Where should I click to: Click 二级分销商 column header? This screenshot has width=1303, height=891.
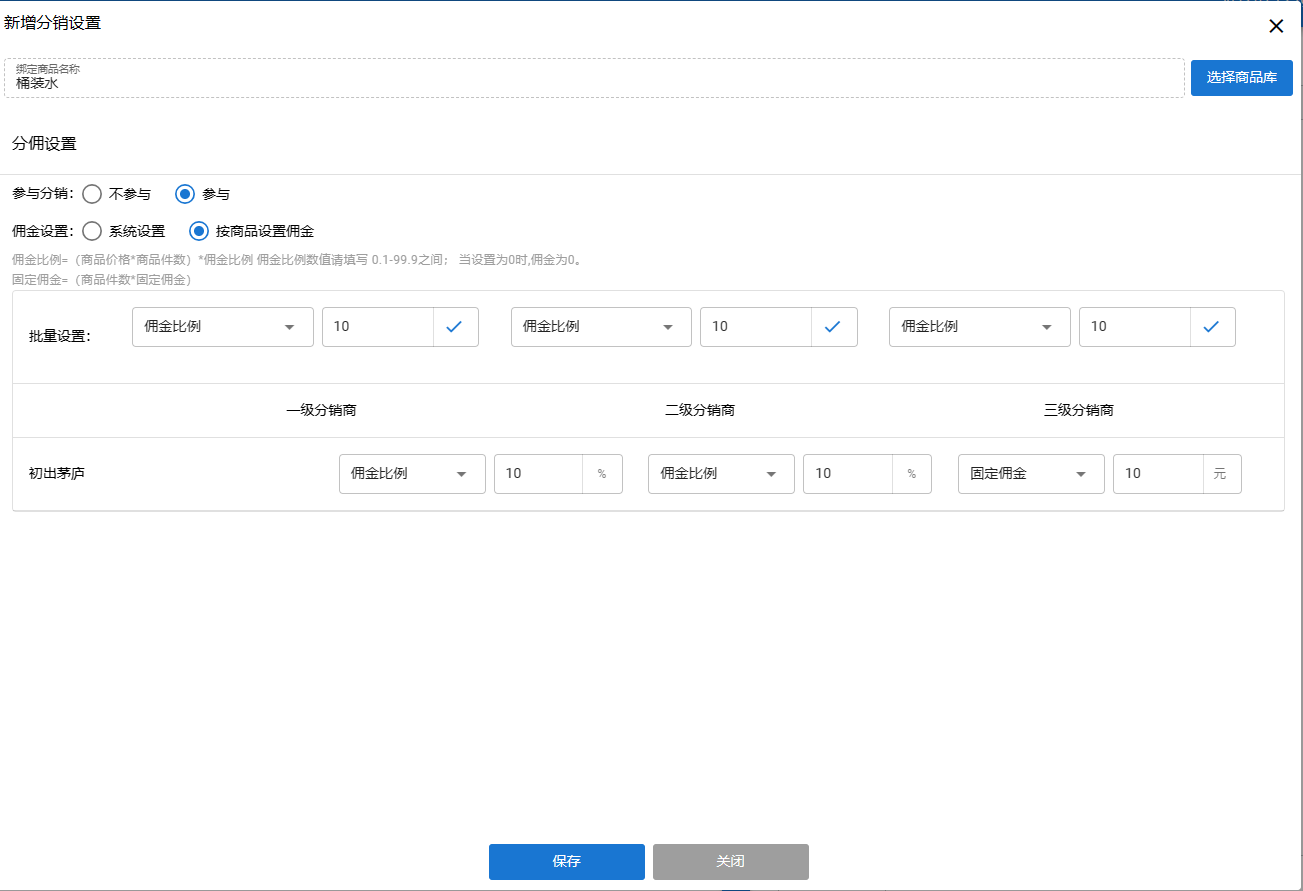700,410
